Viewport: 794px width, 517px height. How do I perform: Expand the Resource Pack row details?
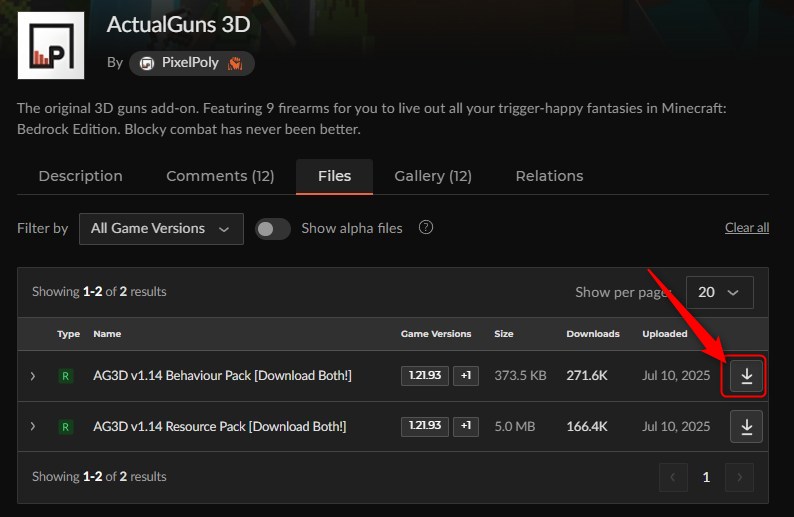click(x=33, y=426)
